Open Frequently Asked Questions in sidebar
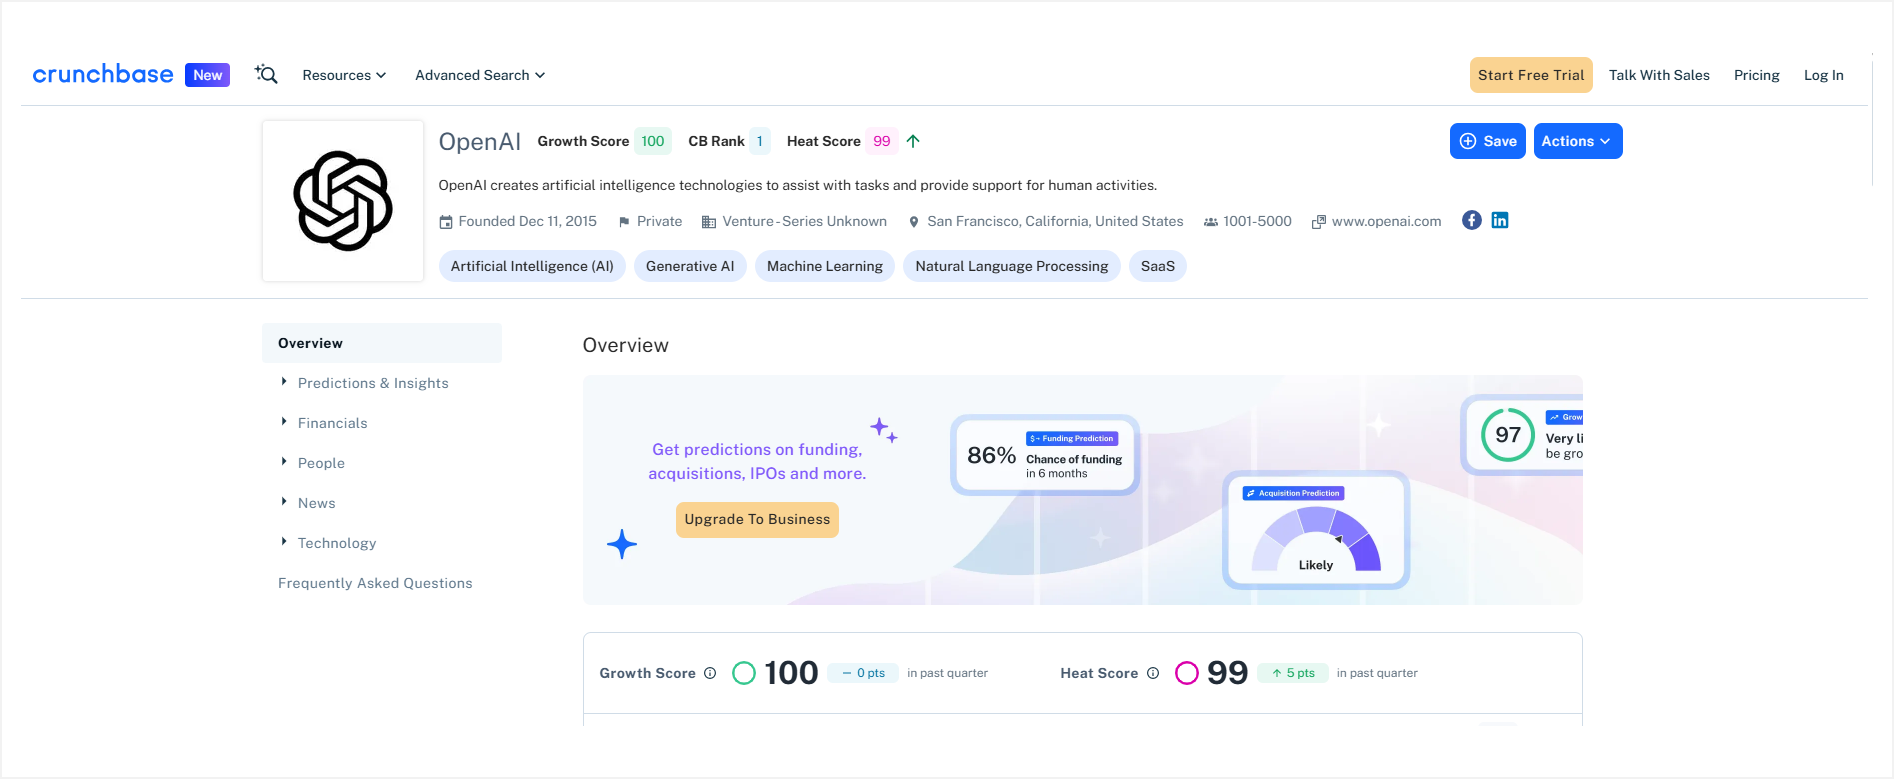1894x779 pixels. tap(375, 583)
